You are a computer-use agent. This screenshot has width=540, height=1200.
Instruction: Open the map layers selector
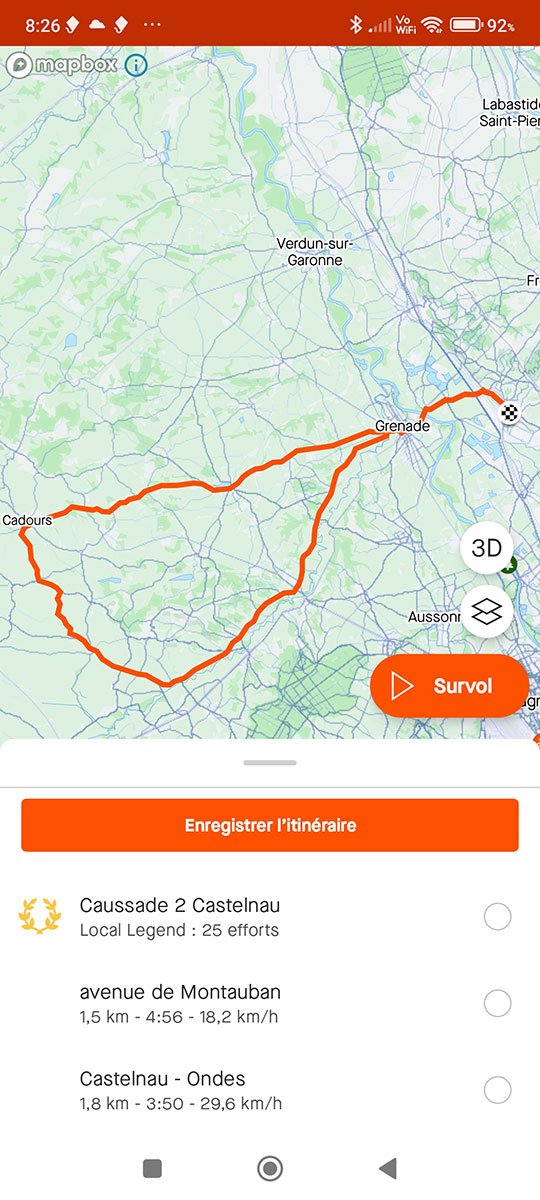click(486, 612)
